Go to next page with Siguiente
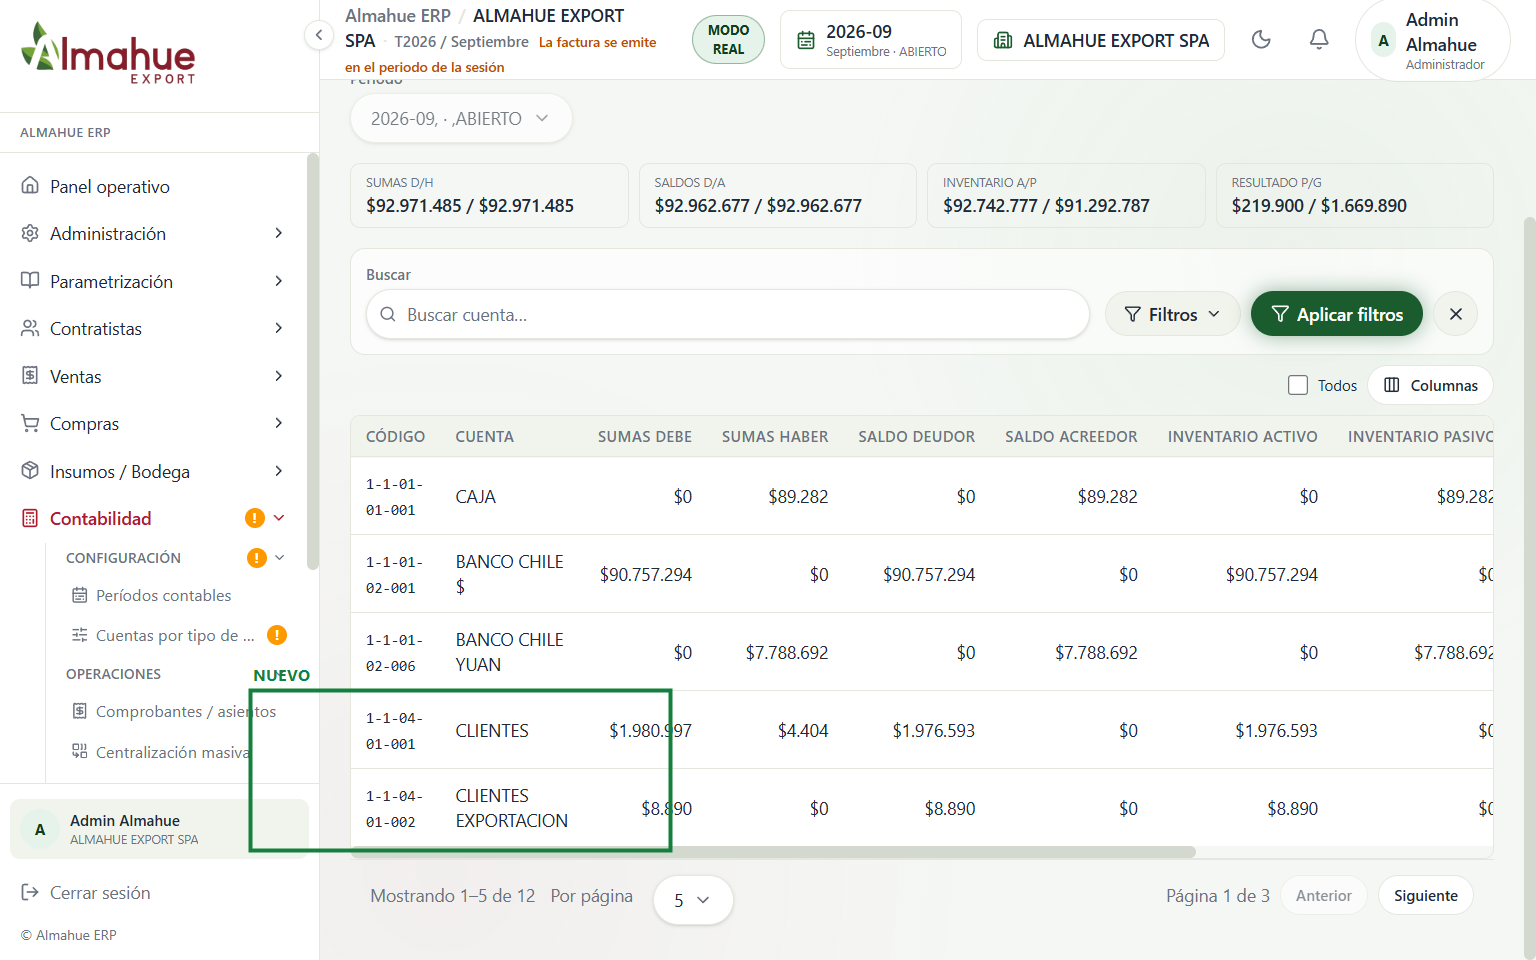 [1426, 896]
